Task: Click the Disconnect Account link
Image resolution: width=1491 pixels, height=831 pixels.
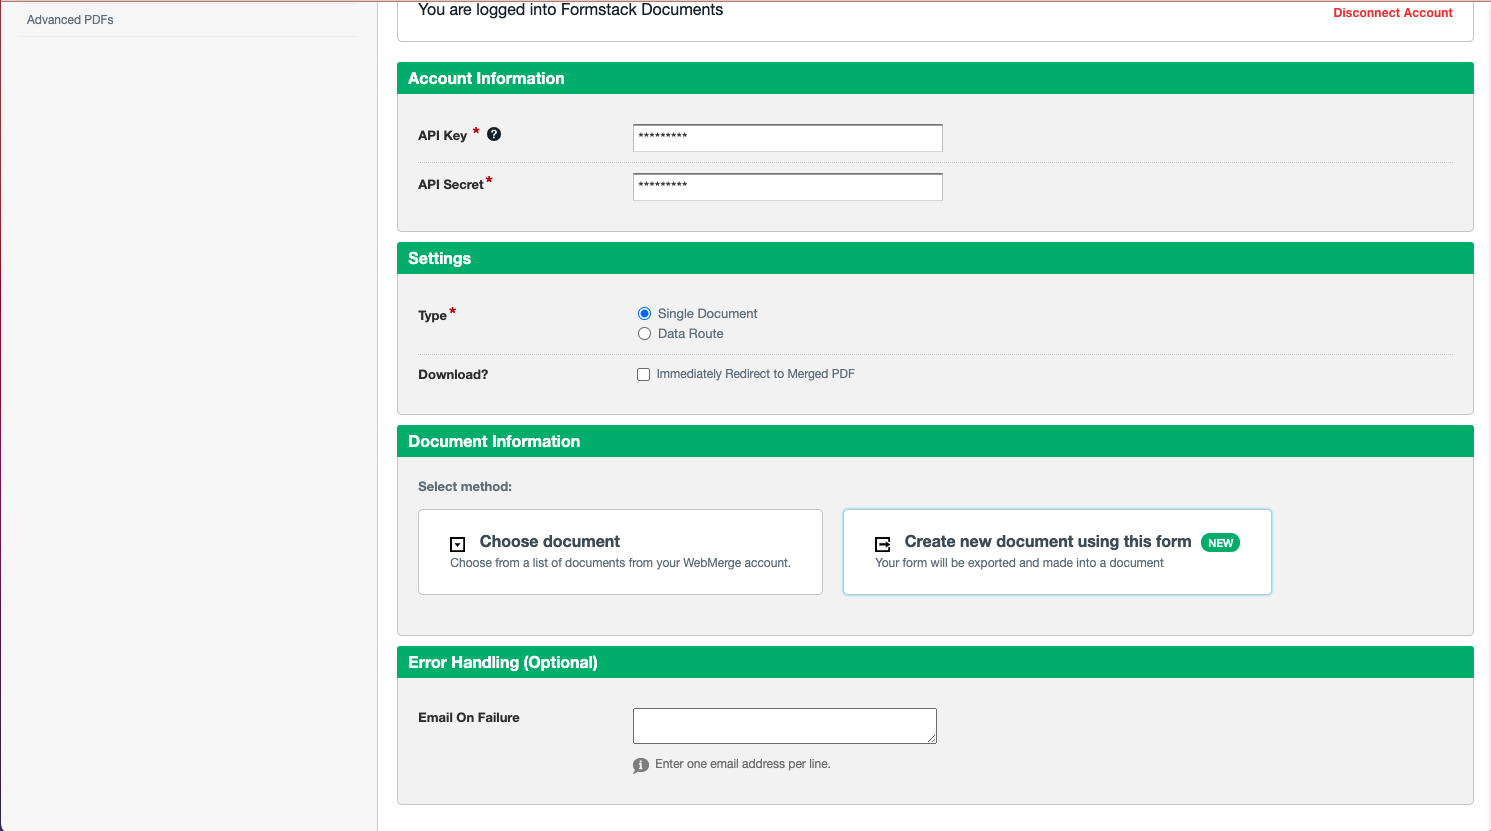Action: (x=1392, y=13)
